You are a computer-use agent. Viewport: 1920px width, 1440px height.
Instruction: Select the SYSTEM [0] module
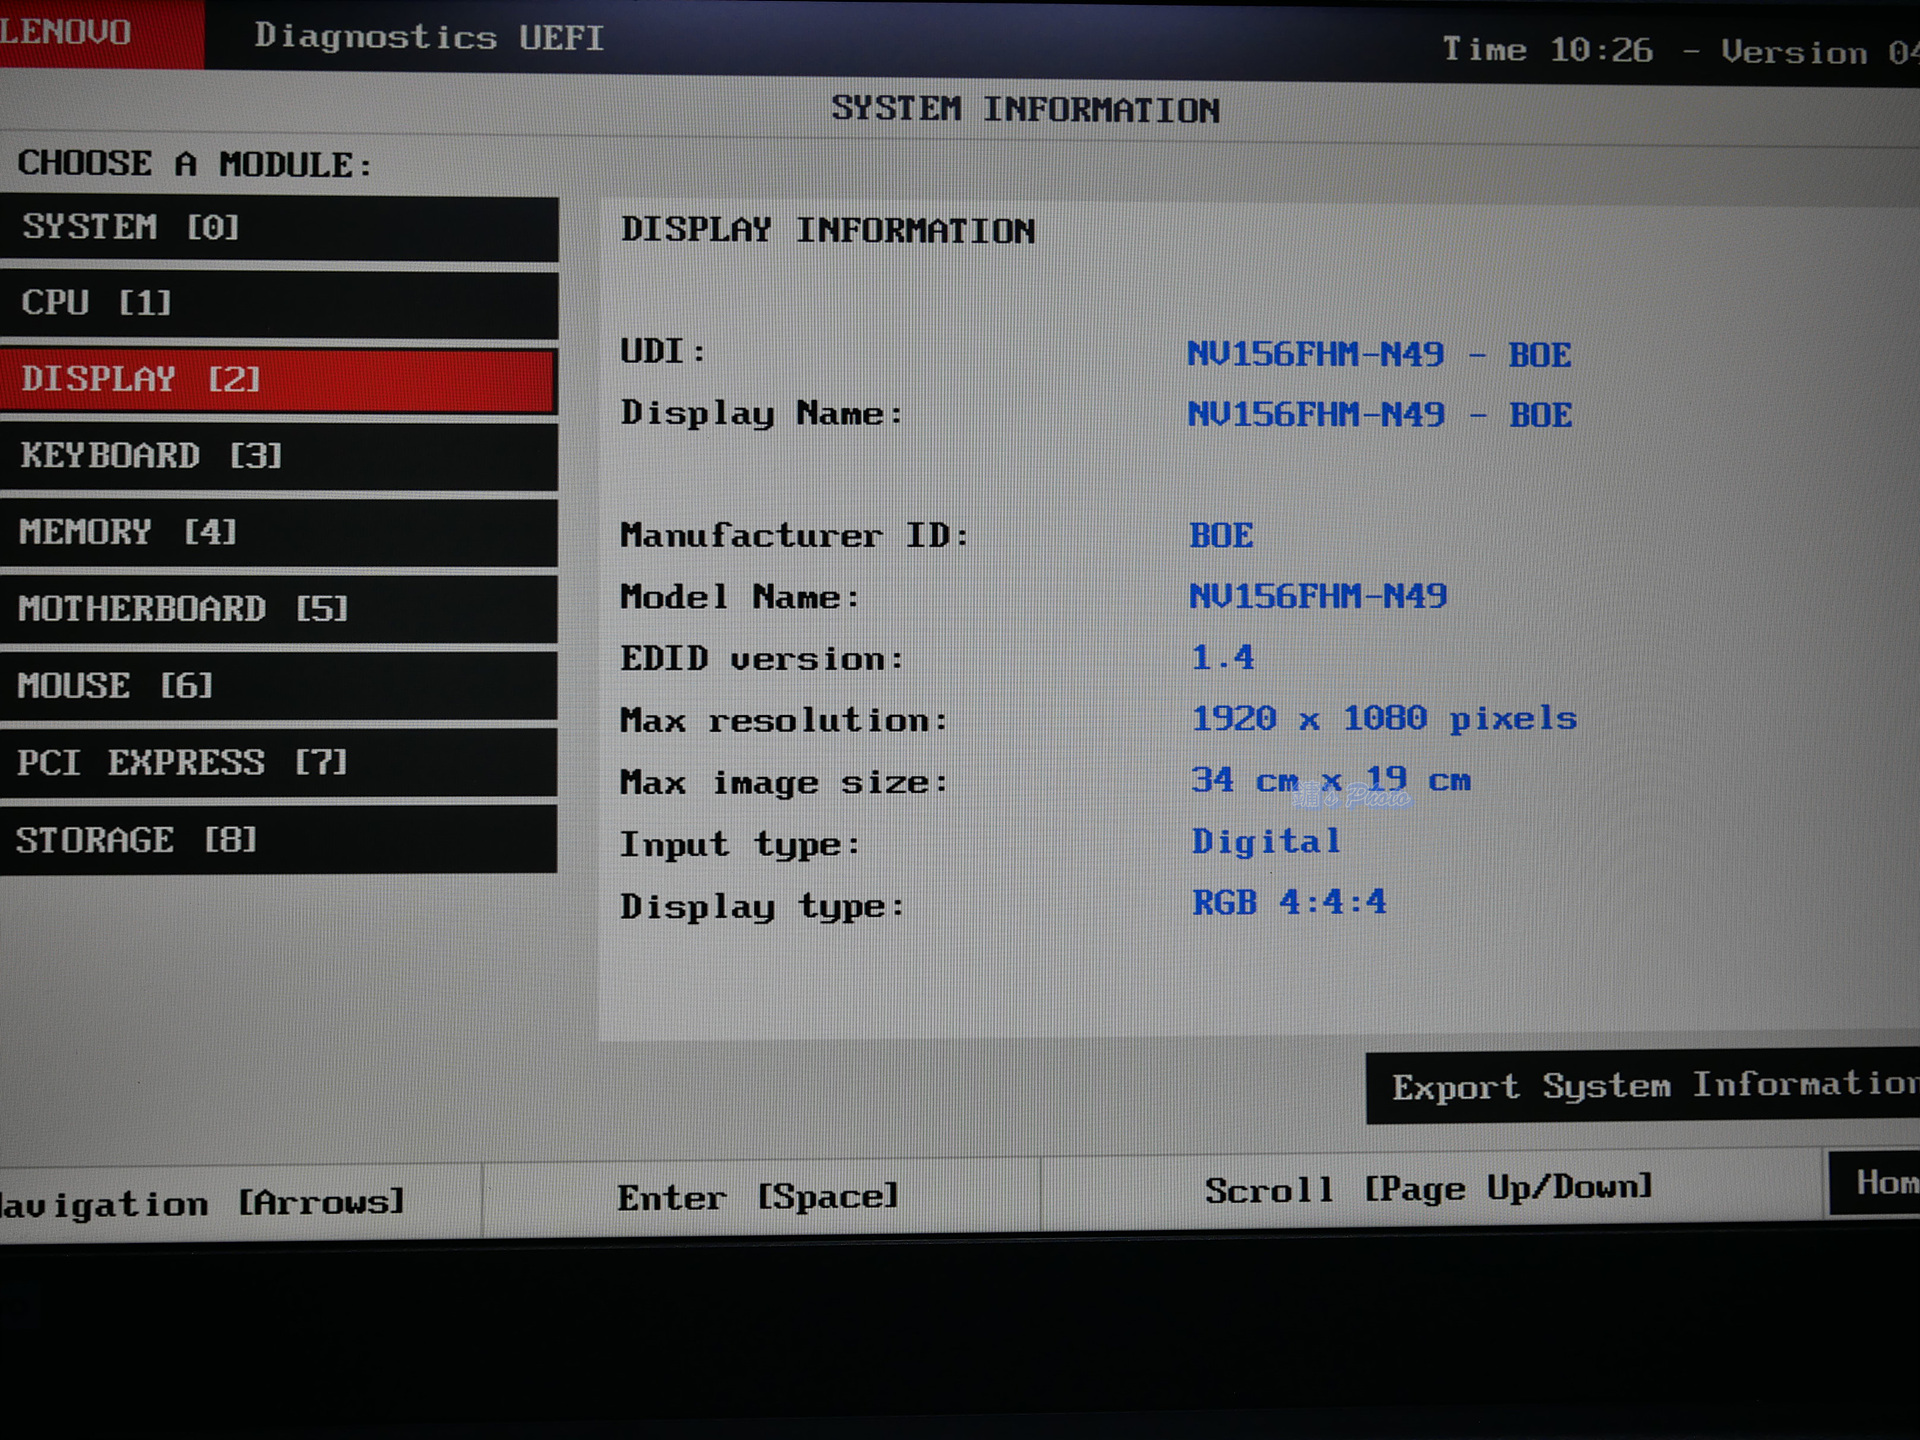(x=278, y=228)
